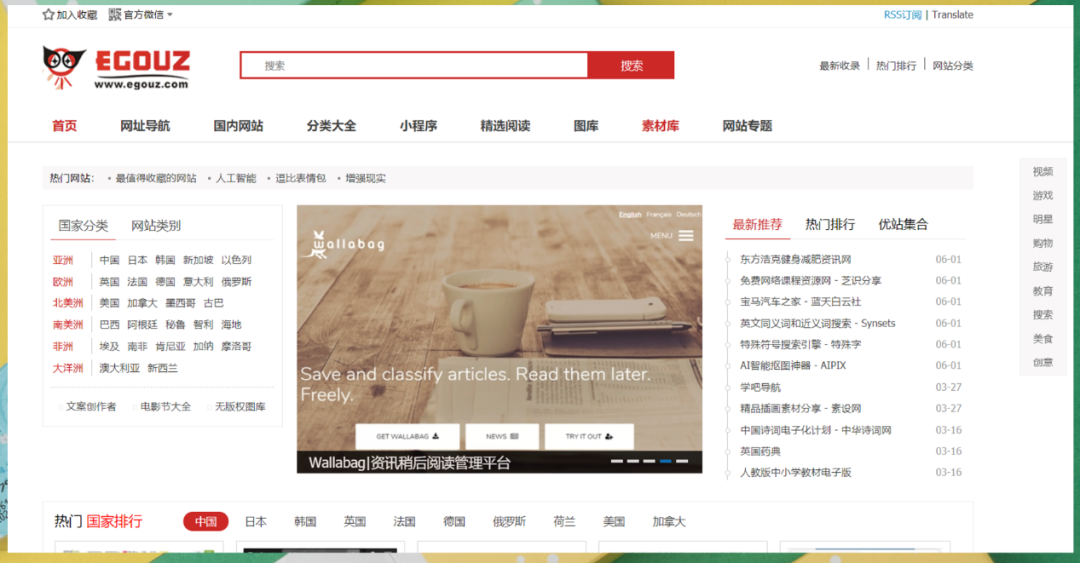Open AI智能抠图神器 - AIPIX entry

(x=793, y=366)
